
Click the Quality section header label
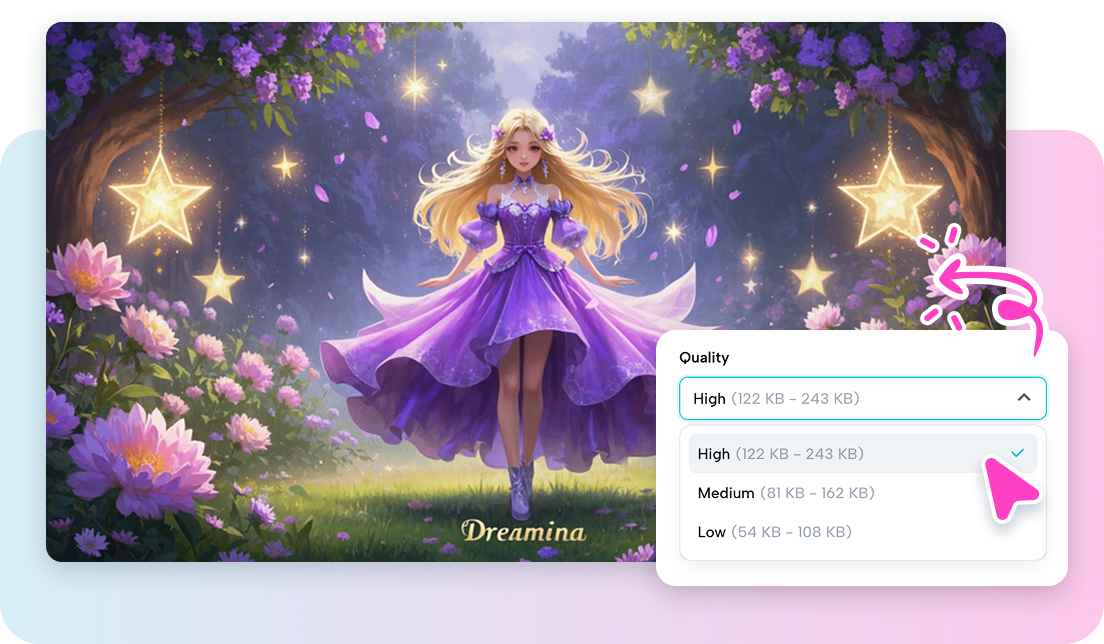pos(703,357)
